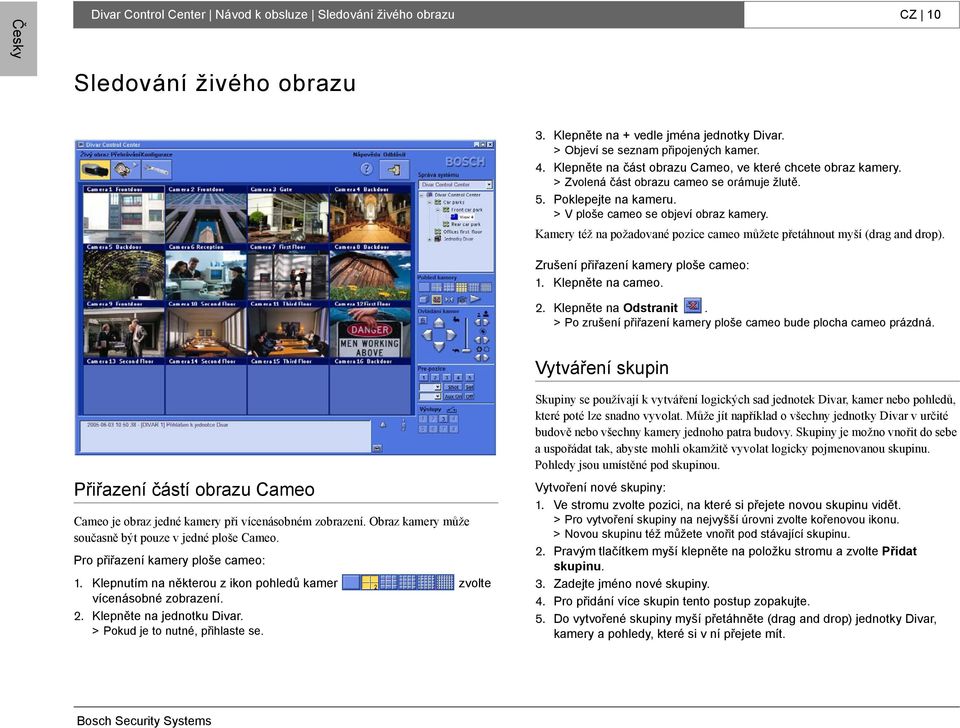
Task: Click zoom-out arrow in top lens control pair
Action: (478, 322)
